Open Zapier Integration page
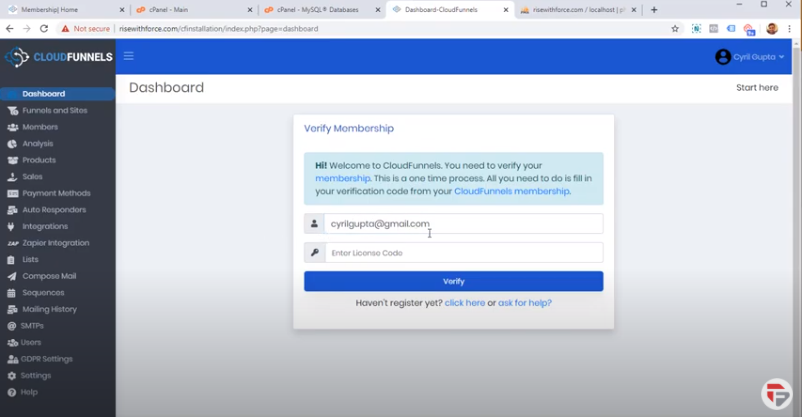Viewport: 802px width, 417px height. [55, 243]
